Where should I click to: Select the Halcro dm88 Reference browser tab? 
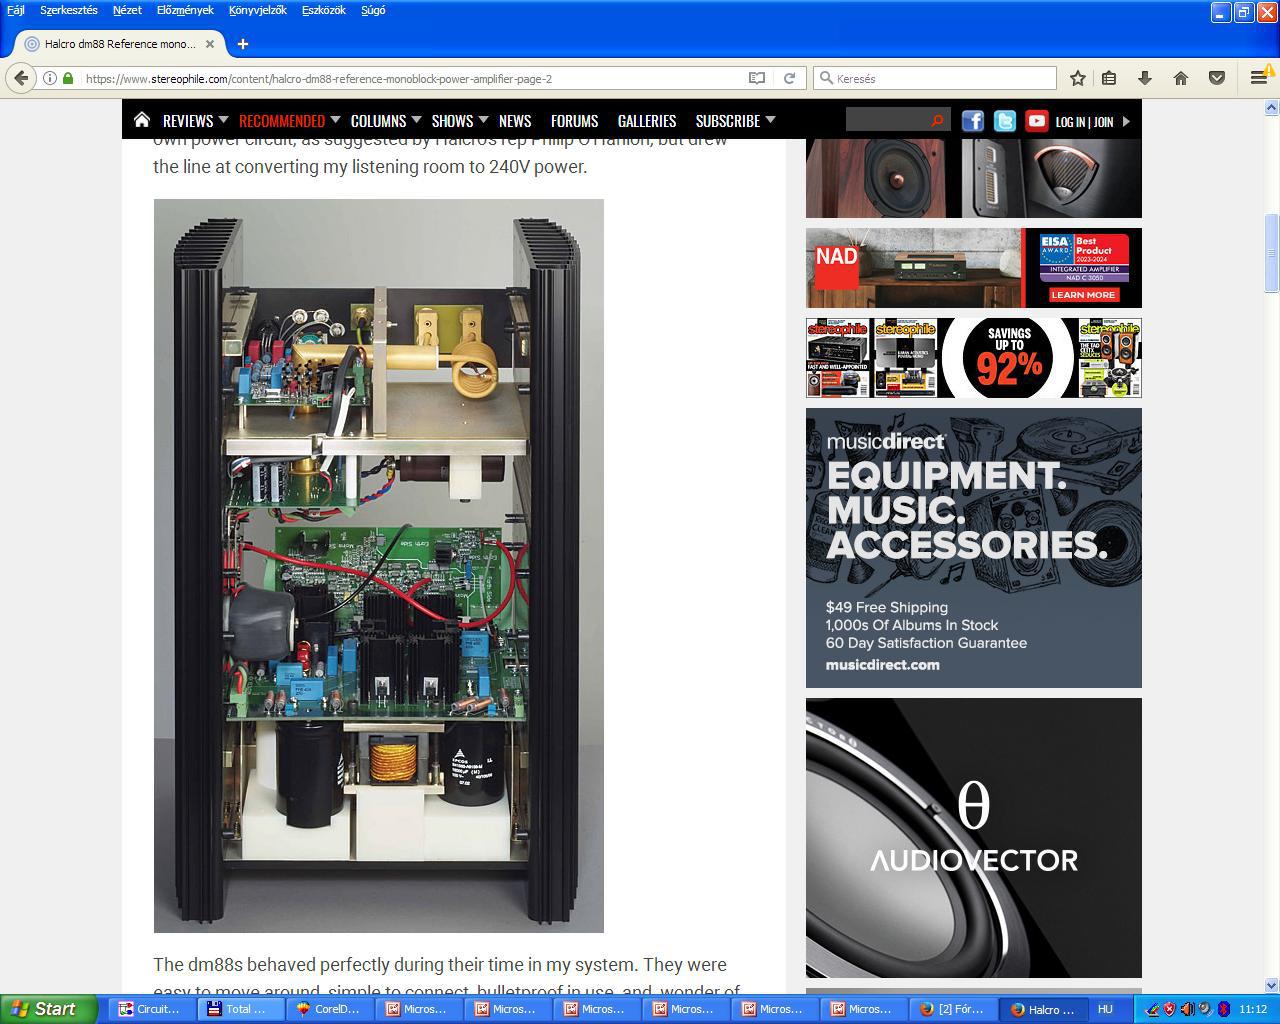[x=120, y=44]
